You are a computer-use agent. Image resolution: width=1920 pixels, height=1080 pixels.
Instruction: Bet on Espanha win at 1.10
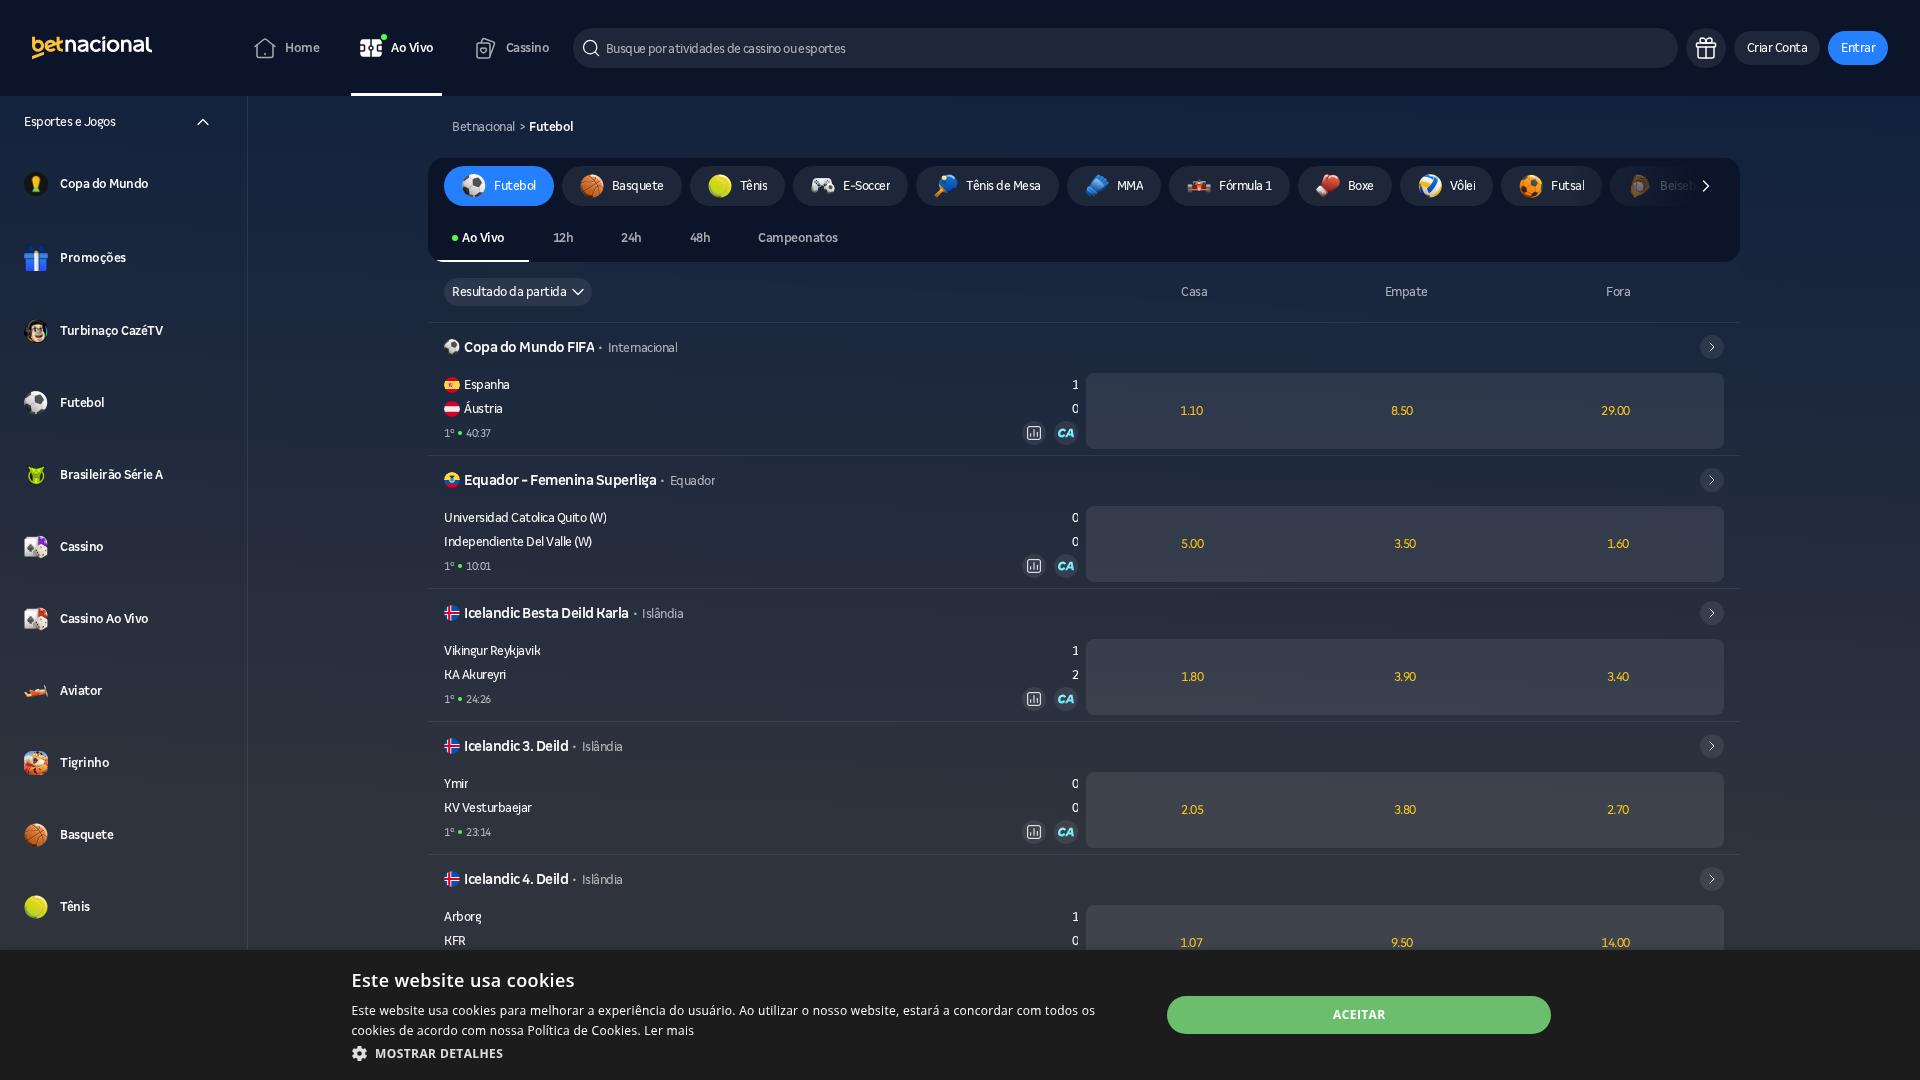pyautogui.click(x=1192, y=411)
